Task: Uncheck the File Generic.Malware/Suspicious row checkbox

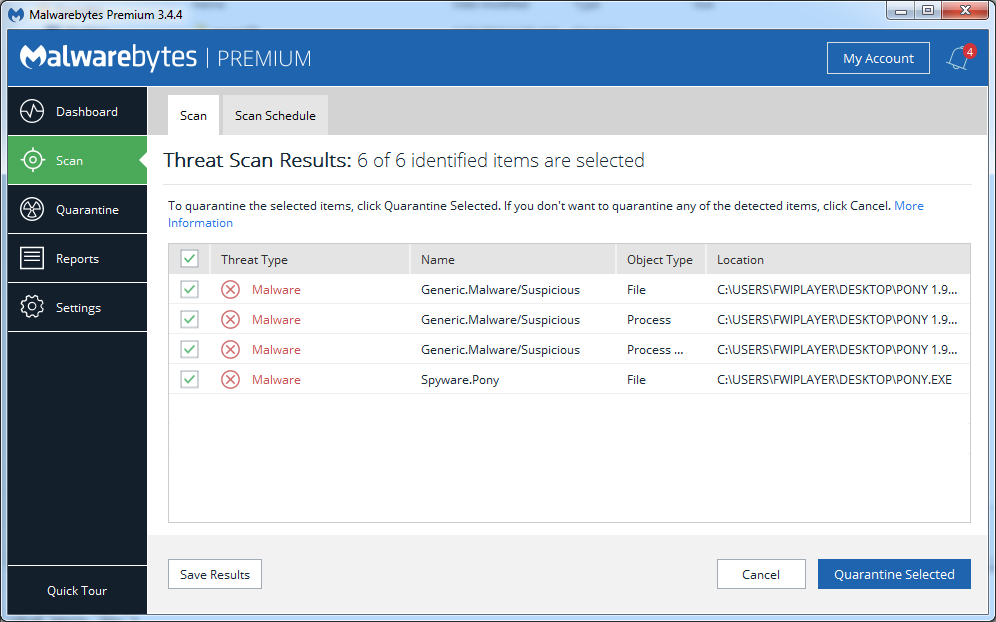Action: (x=189, y=289)
